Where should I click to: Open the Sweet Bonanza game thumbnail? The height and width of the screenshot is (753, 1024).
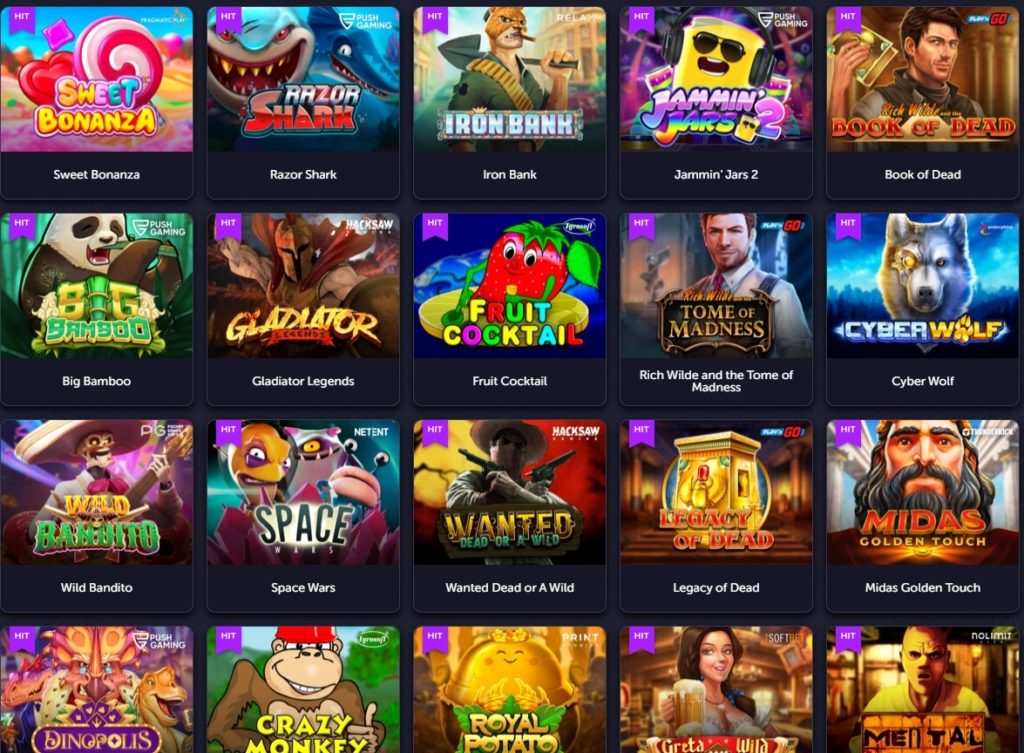click(97, 79)
